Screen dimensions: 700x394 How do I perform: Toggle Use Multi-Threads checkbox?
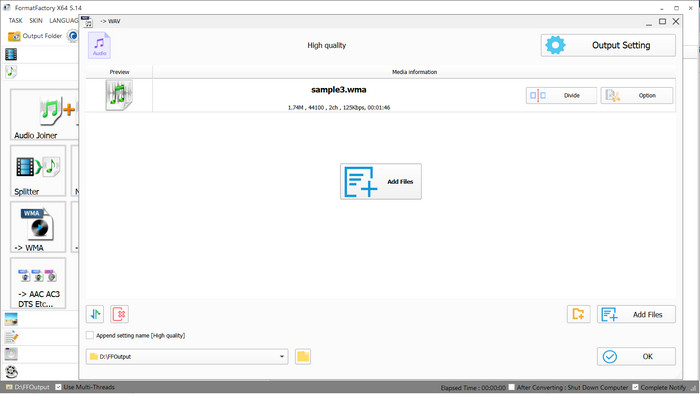pos(58,387)
